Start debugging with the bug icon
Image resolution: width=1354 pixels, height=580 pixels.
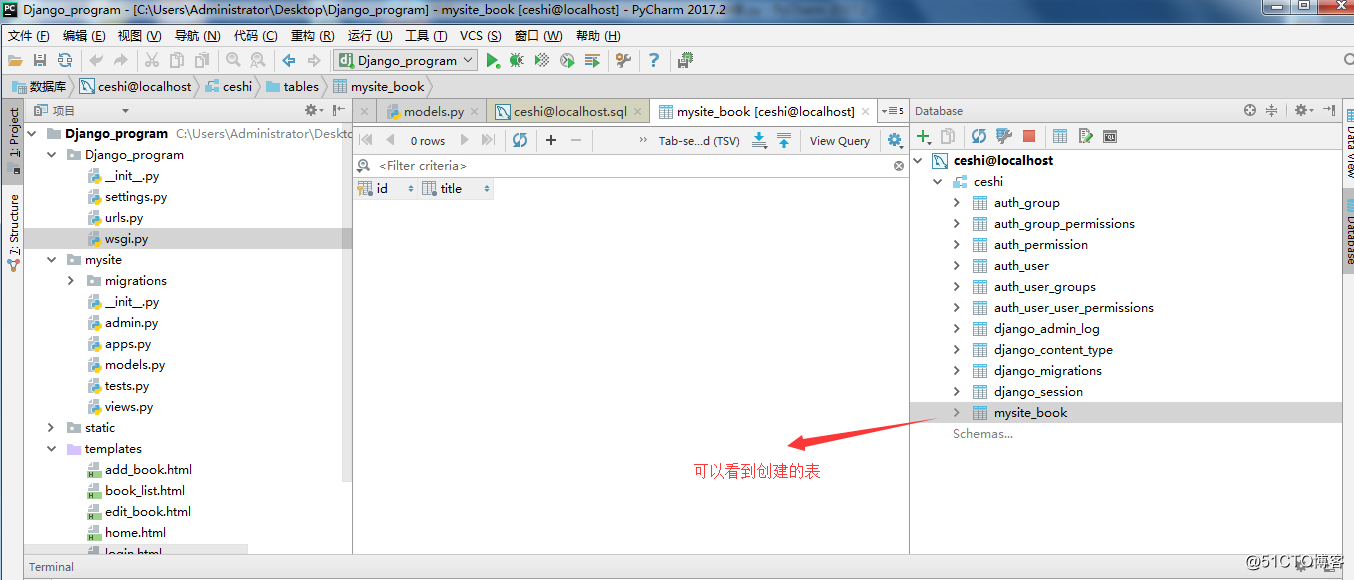point(516,61)
